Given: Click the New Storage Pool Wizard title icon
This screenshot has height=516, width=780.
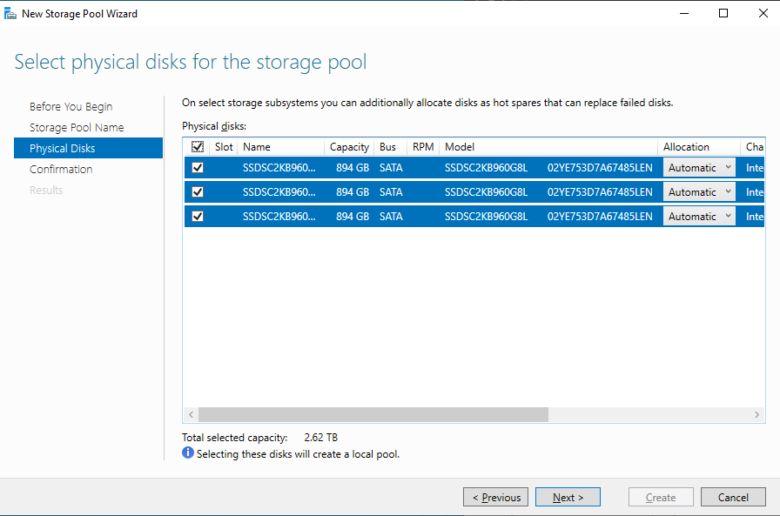Looking at the screenshot, I should 10,13.
